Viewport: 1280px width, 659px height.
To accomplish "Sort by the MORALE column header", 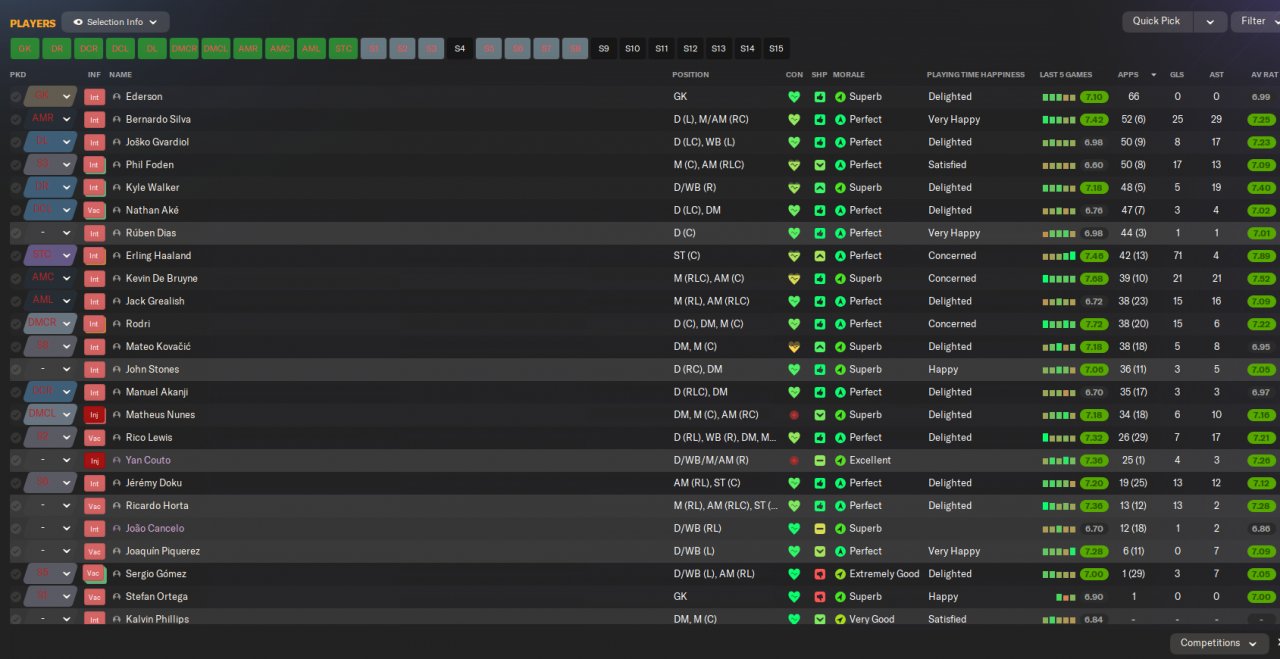I will click(849, 75).
